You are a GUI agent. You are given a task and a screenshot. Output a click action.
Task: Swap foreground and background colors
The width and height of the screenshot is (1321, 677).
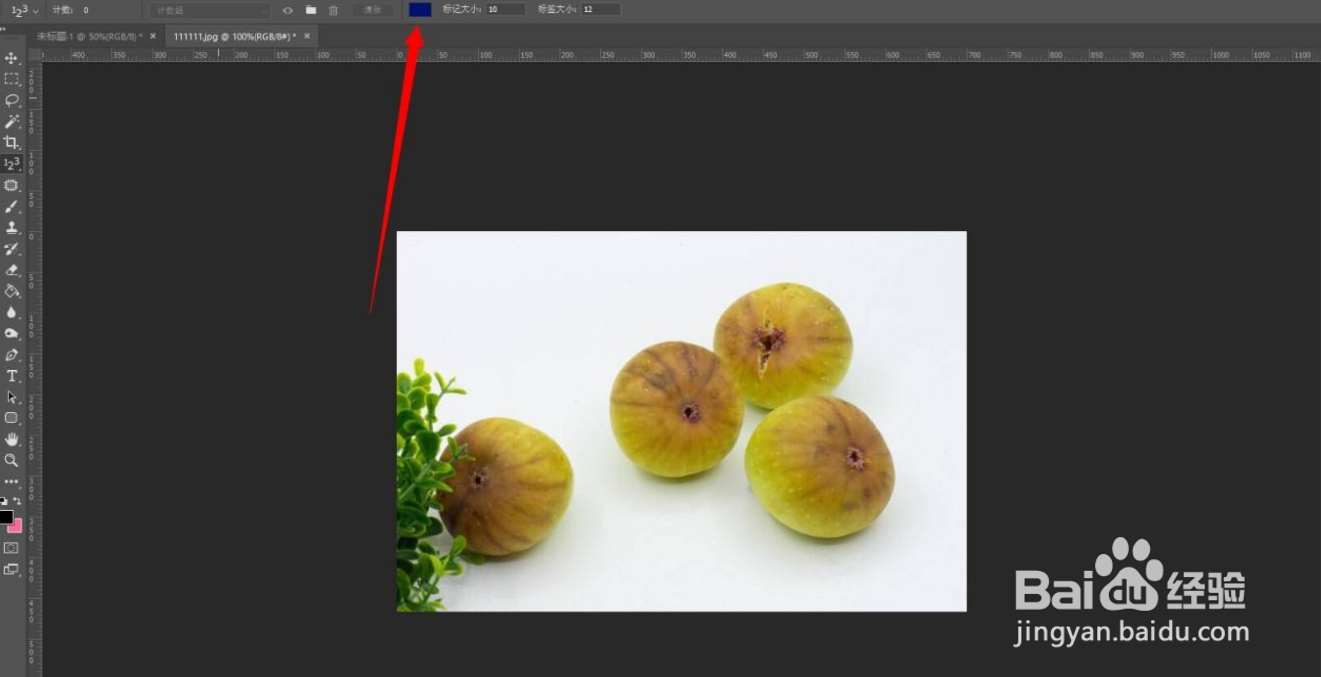[17, 500]
